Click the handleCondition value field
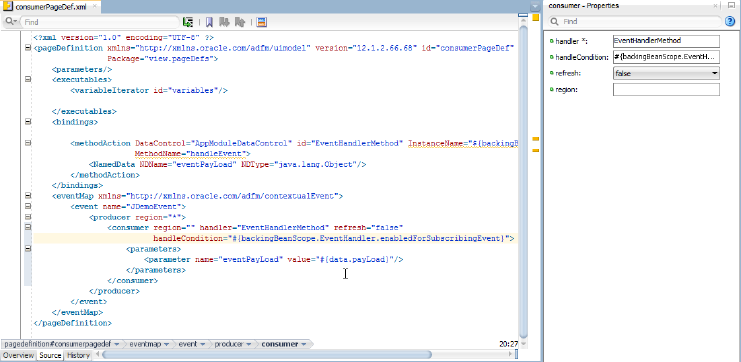Screen dimensions: 741x362 (x=666, y=57)
